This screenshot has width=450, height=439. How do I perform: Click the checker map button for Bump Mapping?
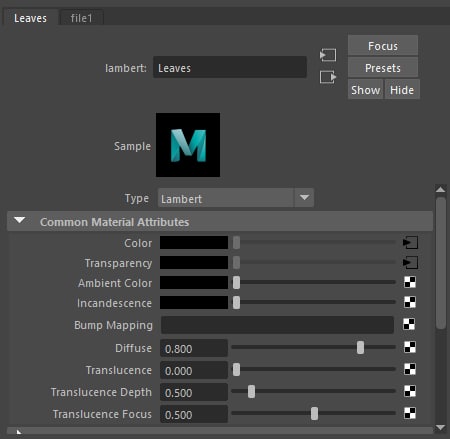409,324
